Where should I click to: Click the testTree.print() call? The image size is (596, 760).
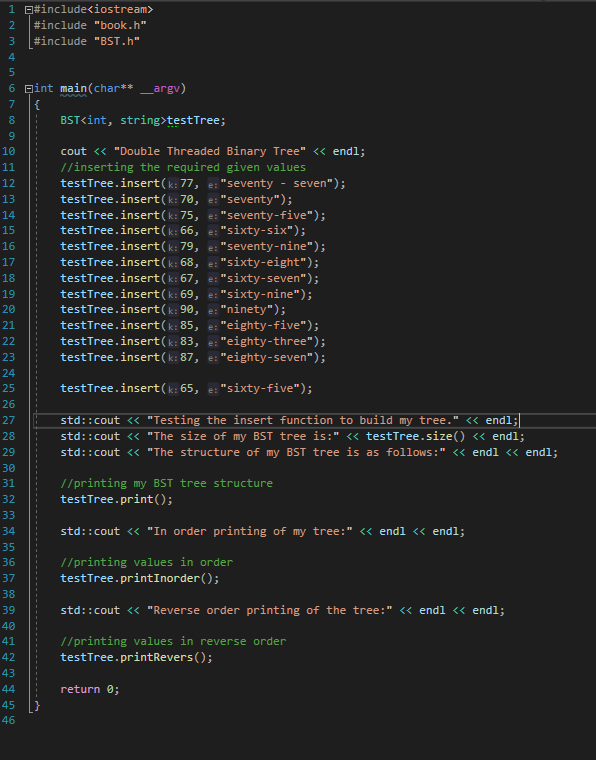116,499
